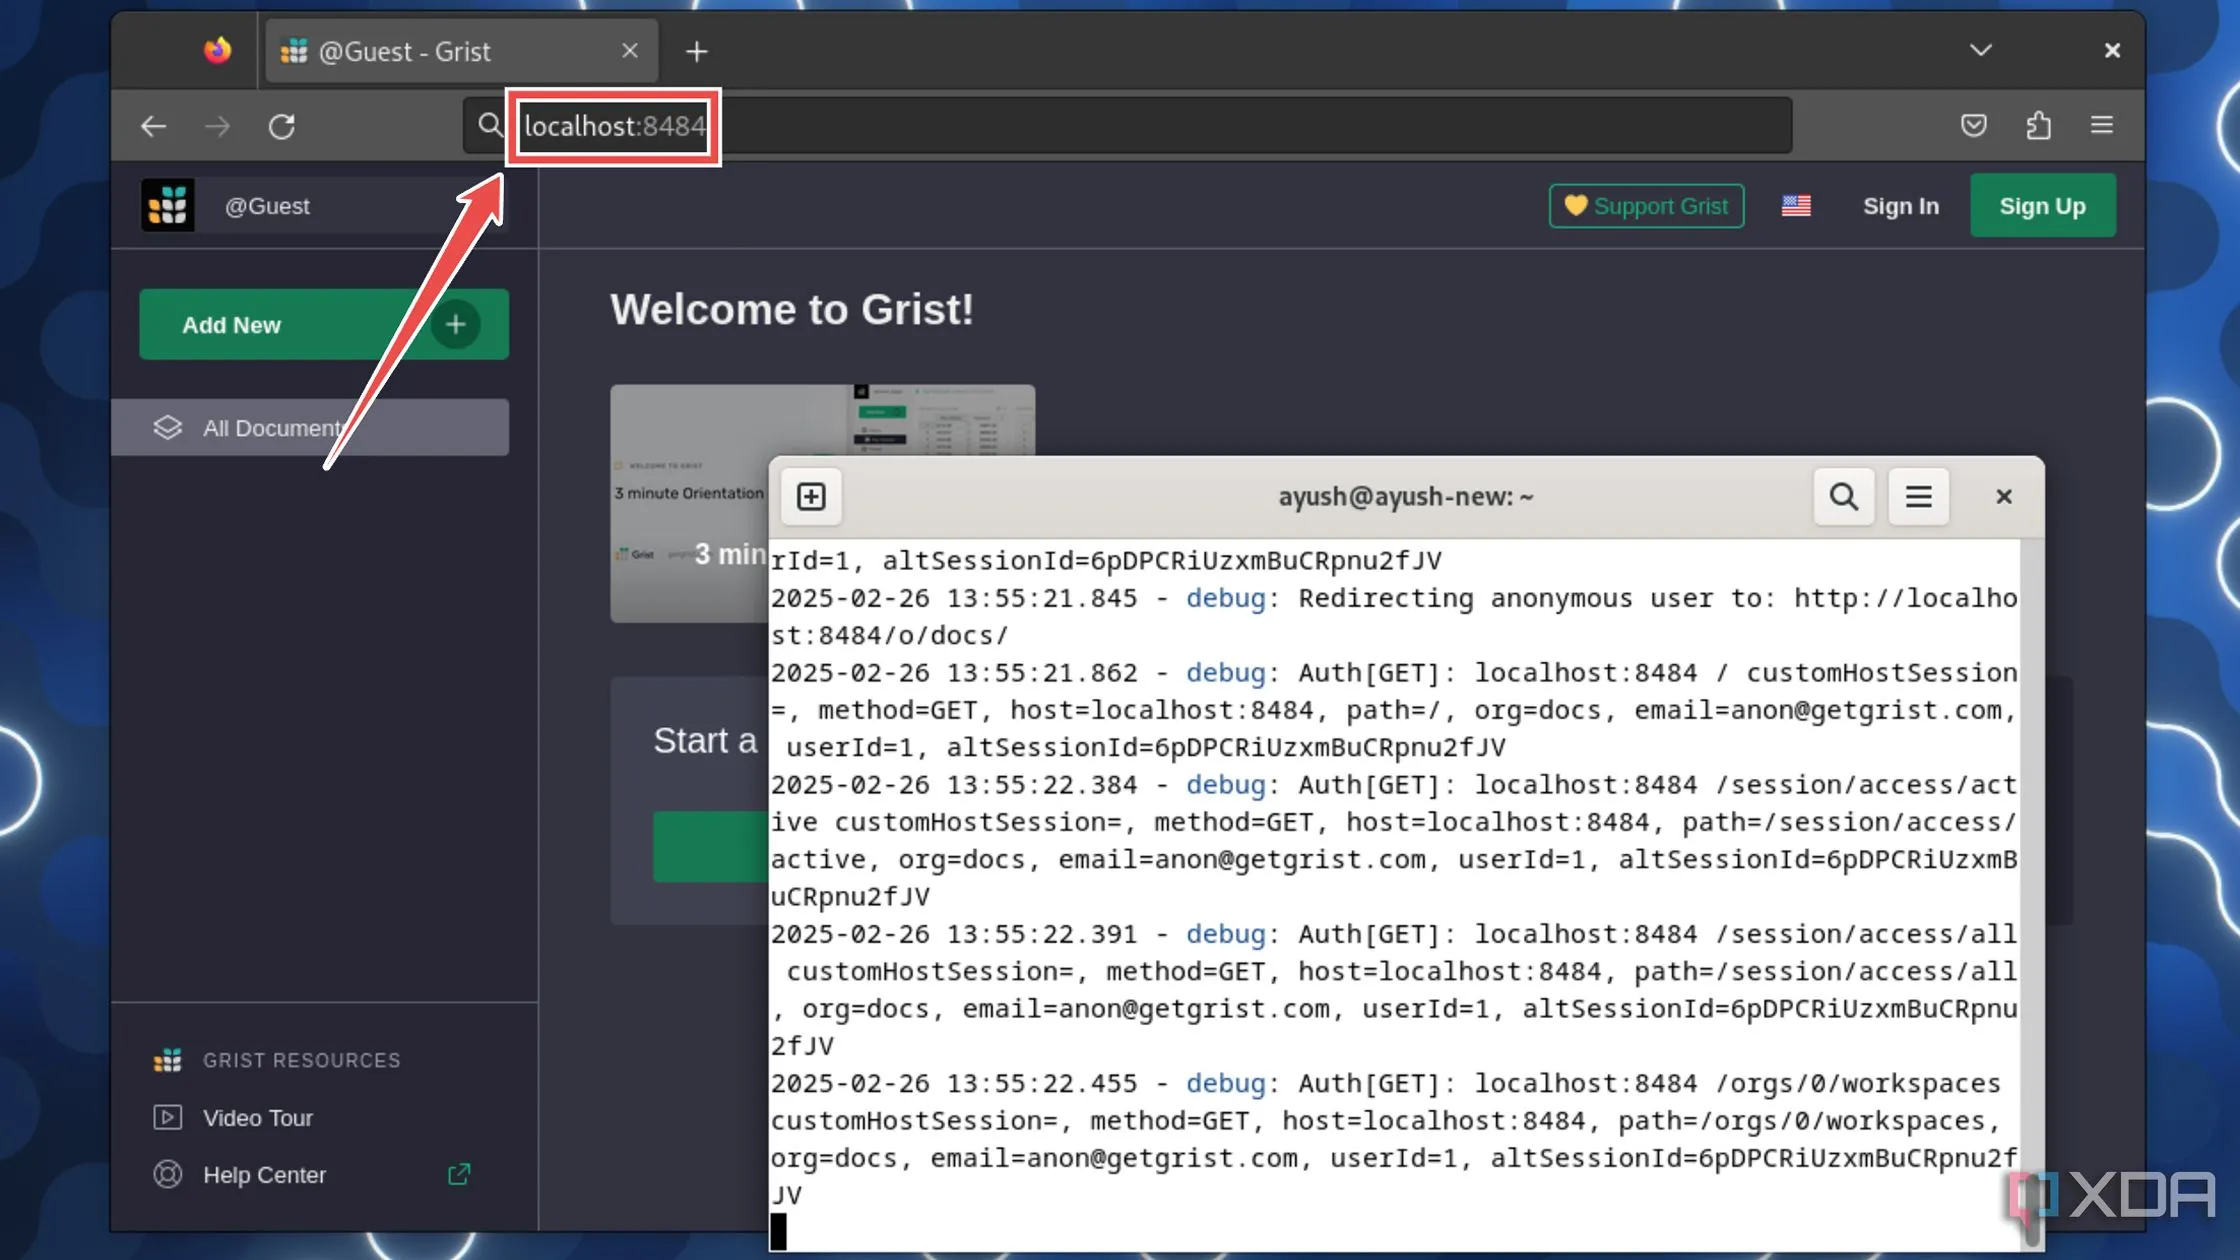The image size is (2240, 1260).
Task: Open the @Guest workspace name
Action: point(267,206)
